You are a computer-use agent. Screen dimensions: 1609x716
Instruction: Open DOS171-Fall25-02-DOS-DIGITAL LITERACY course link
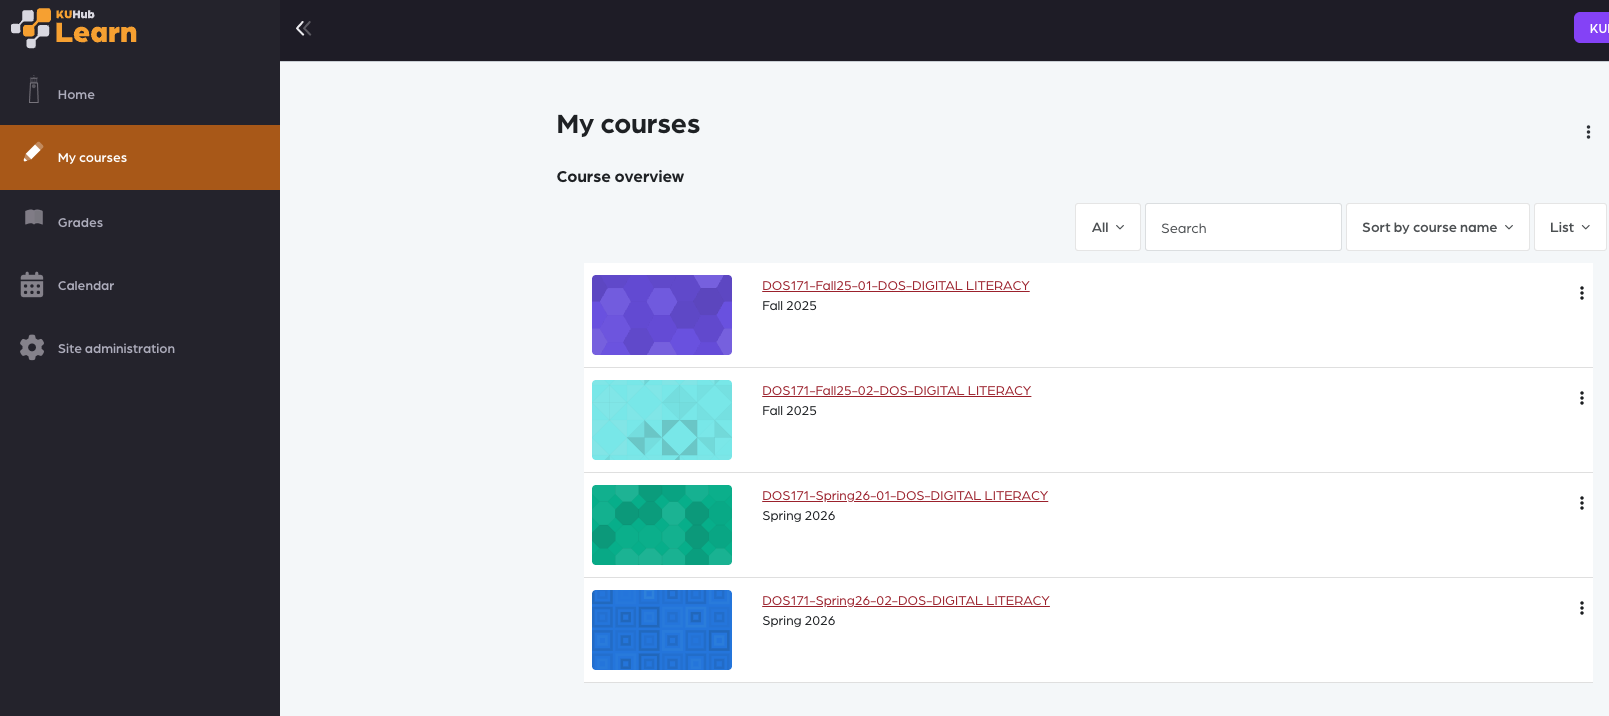896,391
